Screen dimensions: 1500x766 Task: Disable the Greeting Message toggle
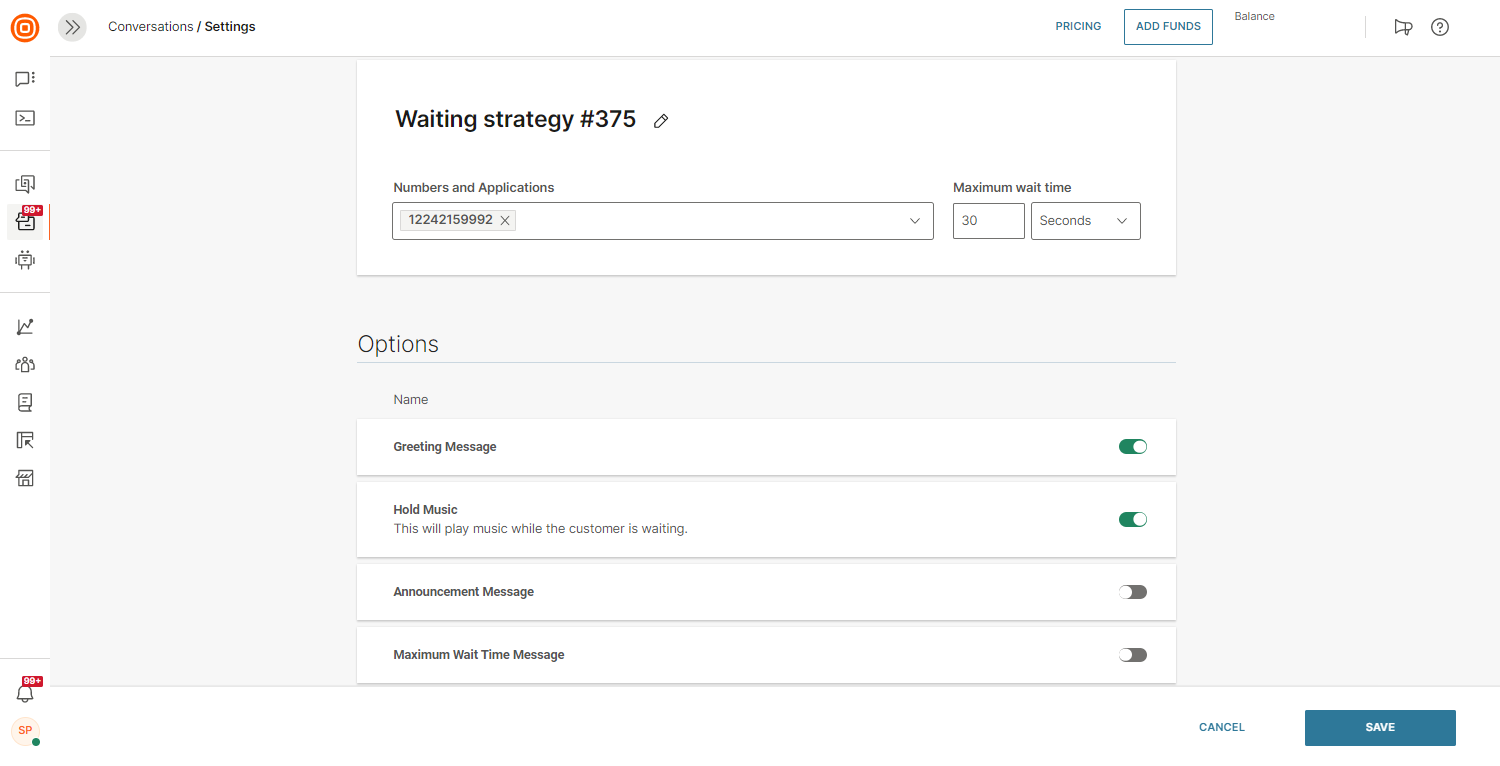click(1132, 447)
